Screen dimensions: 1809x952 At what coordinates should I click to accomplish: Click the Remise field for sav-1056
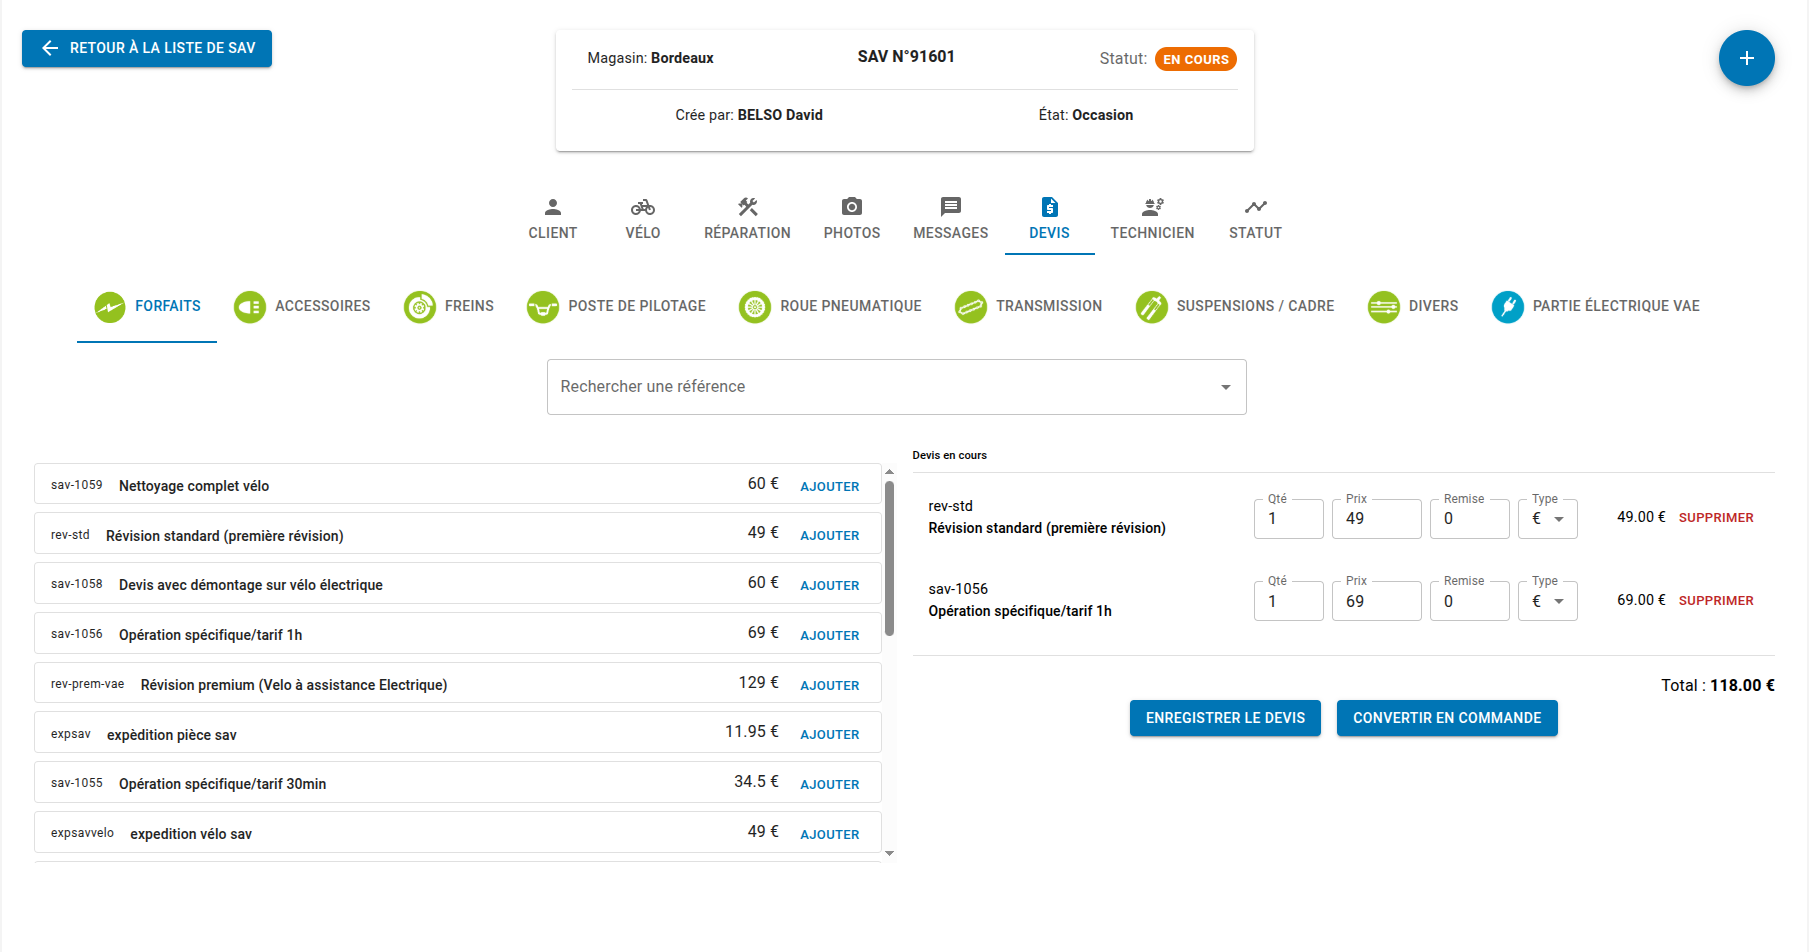(x=1468, y=602)
